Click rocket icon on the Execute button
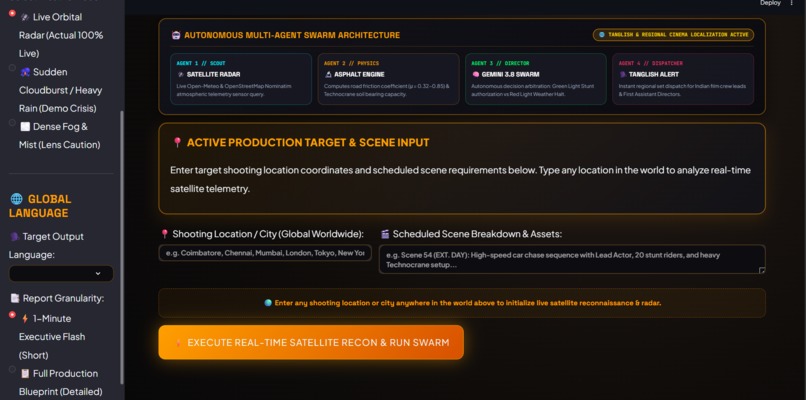 pyautogui.click(x=179, y=342)
